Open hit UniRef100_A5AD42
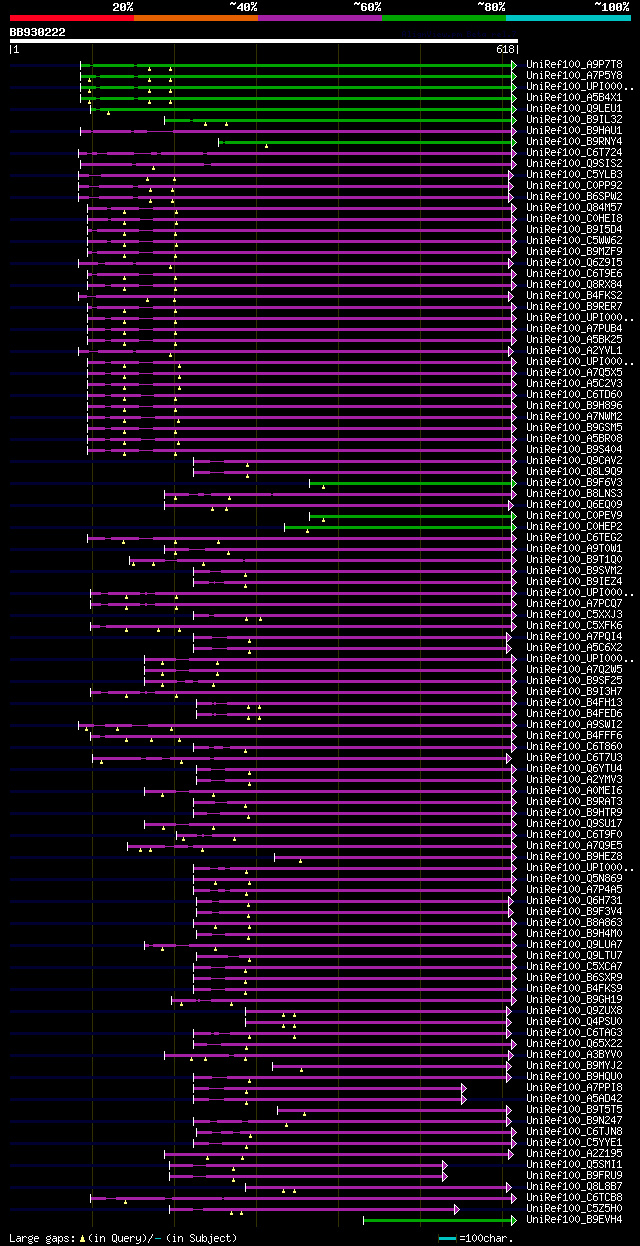The height and width of the screenshot is (1246, 640). click(x=574, y=1099)
